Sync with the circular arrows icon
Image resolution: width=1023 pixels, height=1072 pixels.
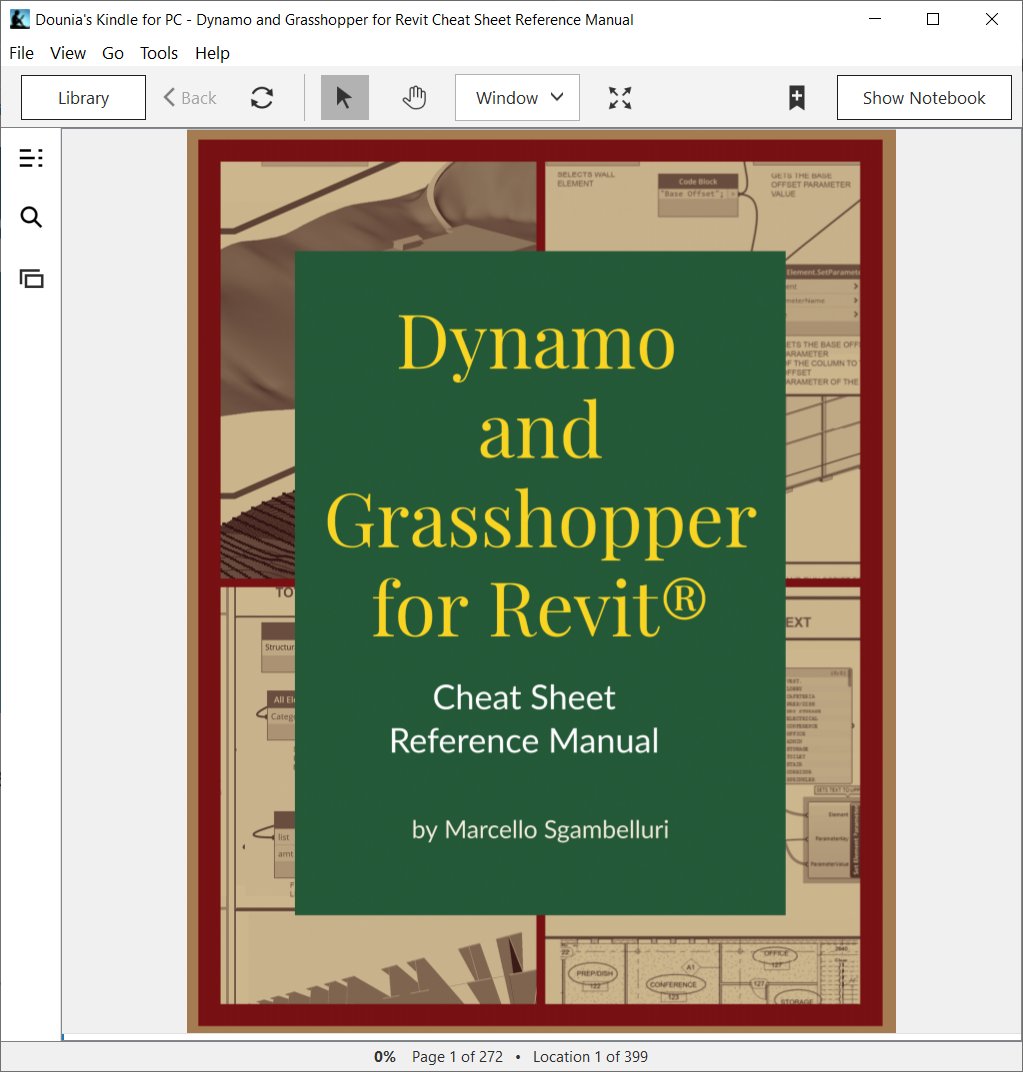pyautogui.click(x=262, y=98)
